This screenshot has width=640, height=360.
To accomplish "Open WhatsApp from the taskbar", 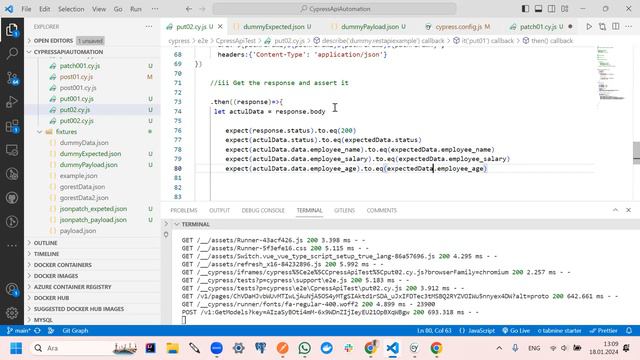I will tap(304, 348).
